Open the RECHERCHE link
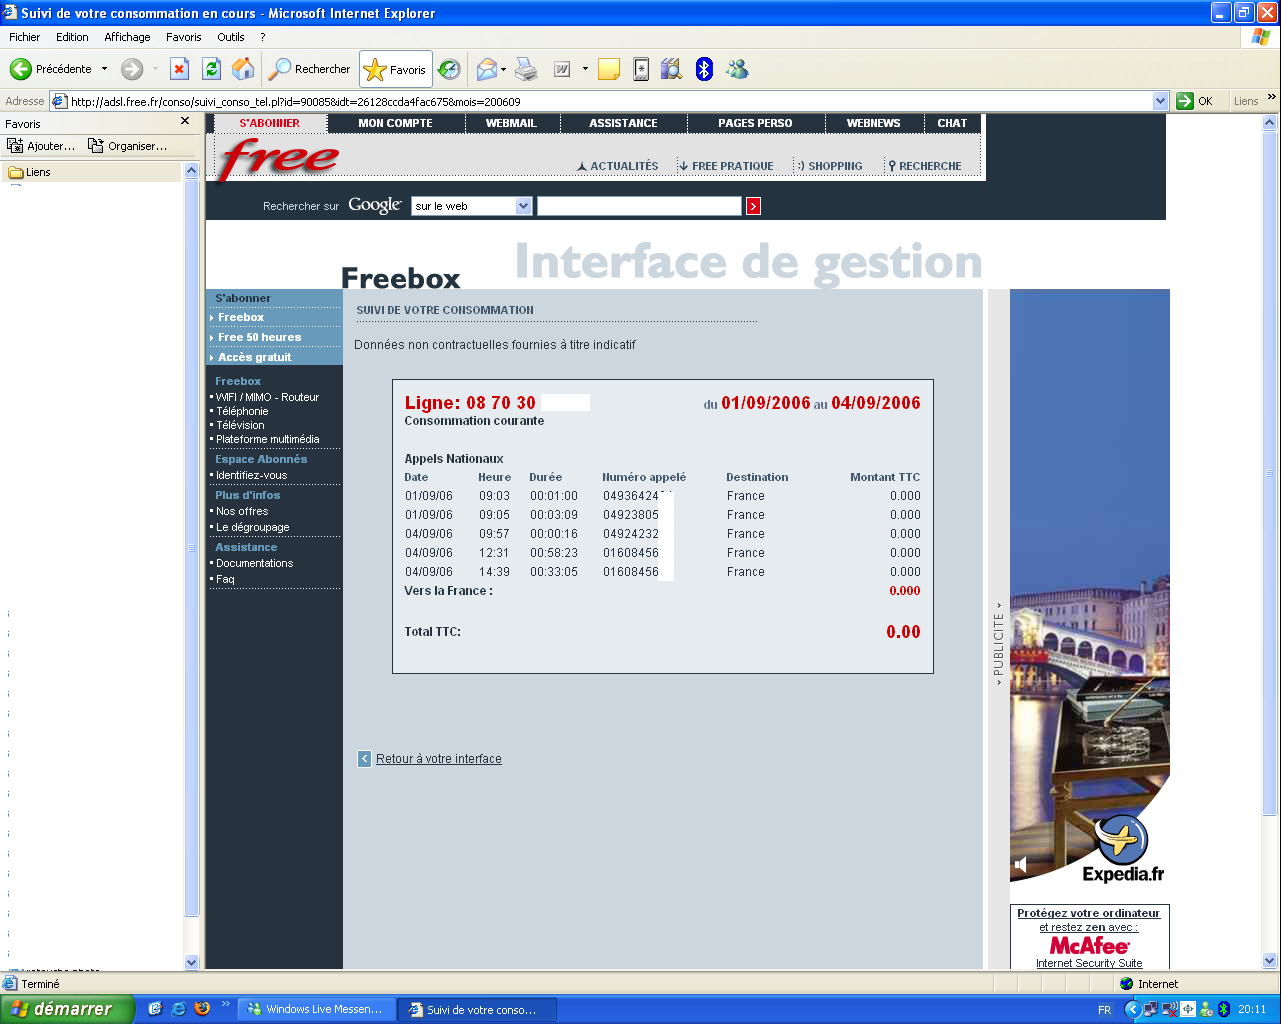The width and height of the screenshot is (1281, 1024). [925, 166]
